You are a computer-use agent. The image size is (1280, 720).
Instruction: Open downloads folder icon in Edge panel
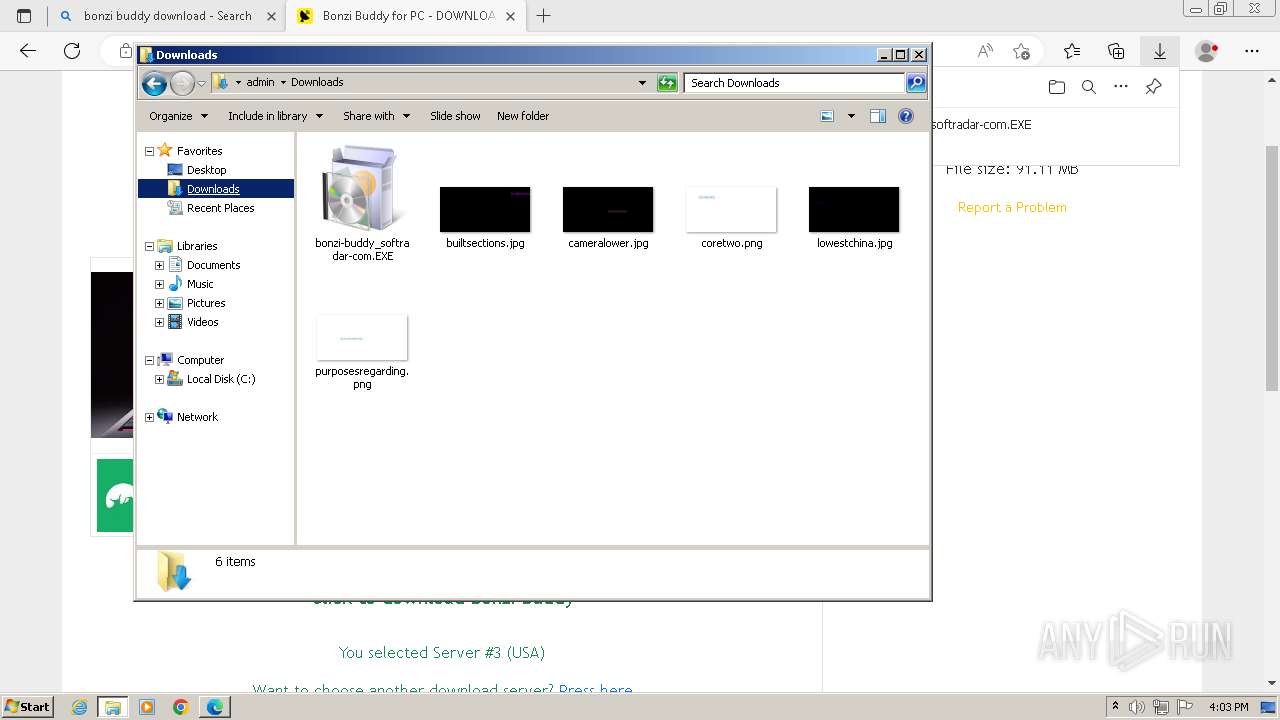click(1057, 87)
